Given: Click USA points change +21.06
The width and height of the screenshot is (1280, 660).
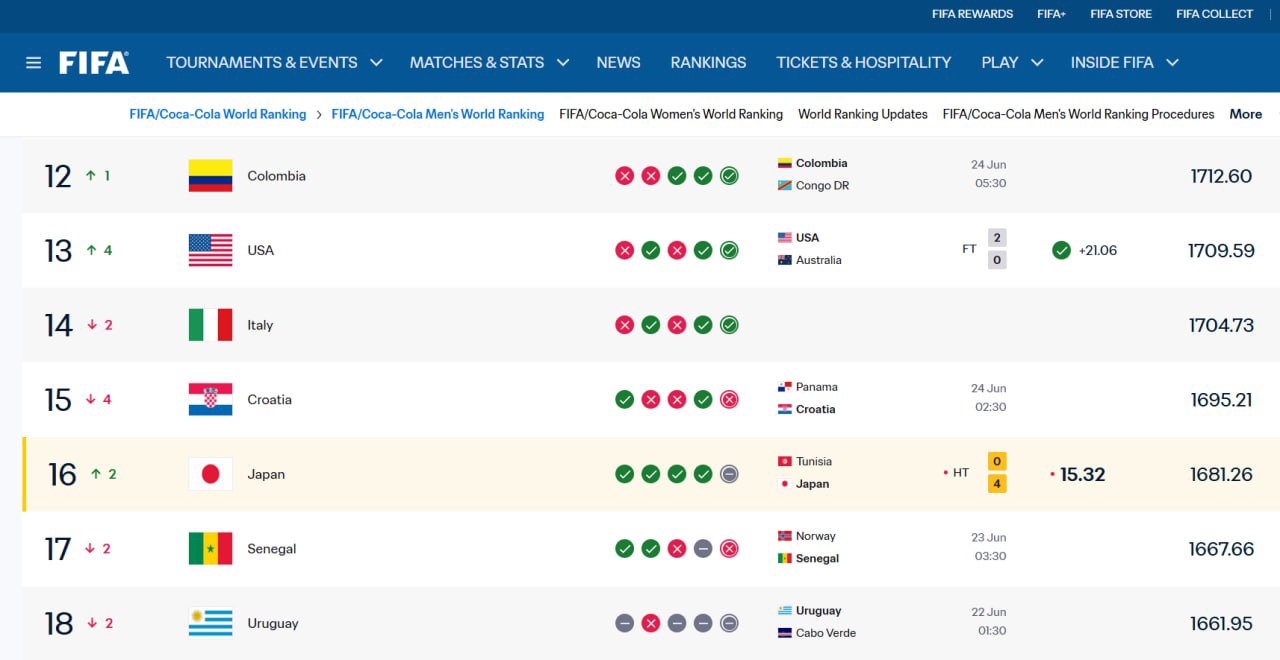Looking at the screenshot, I should coord(1098,250).
